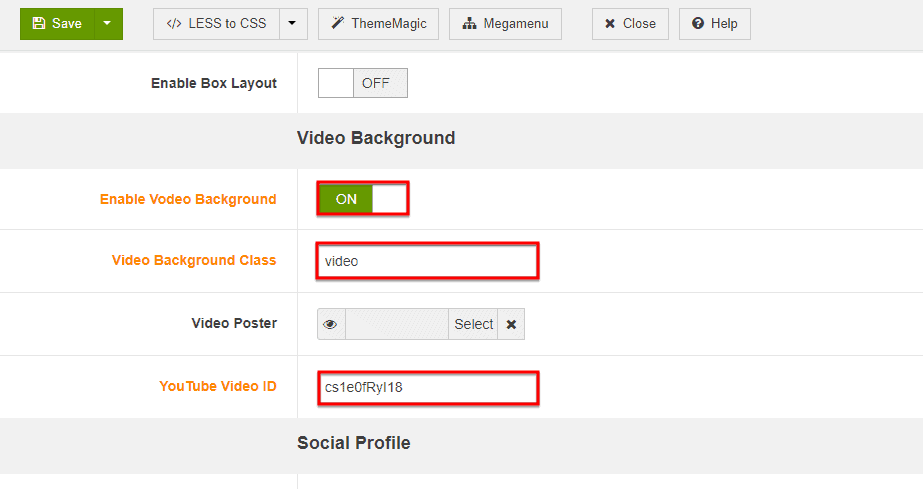Image resolution: width=923 pixels, height=489 pixels.
Task: Clear Video Poster with X icon
Action: coord(511,324)
